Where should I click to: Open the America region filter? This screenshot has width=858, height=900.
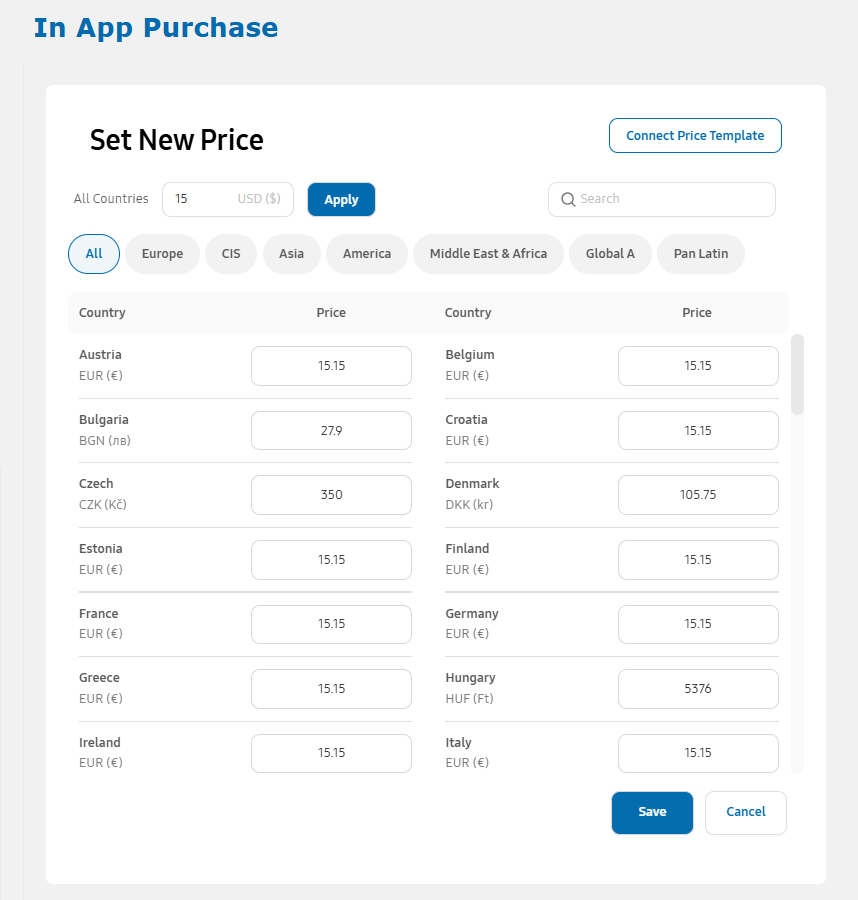[367, 254]
